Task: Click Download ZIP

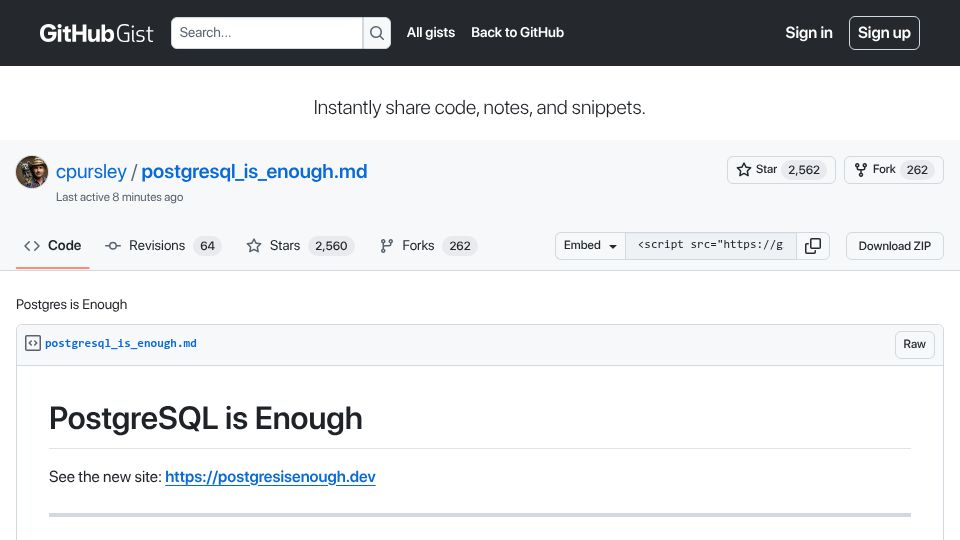Action: (x=894, y=246)
